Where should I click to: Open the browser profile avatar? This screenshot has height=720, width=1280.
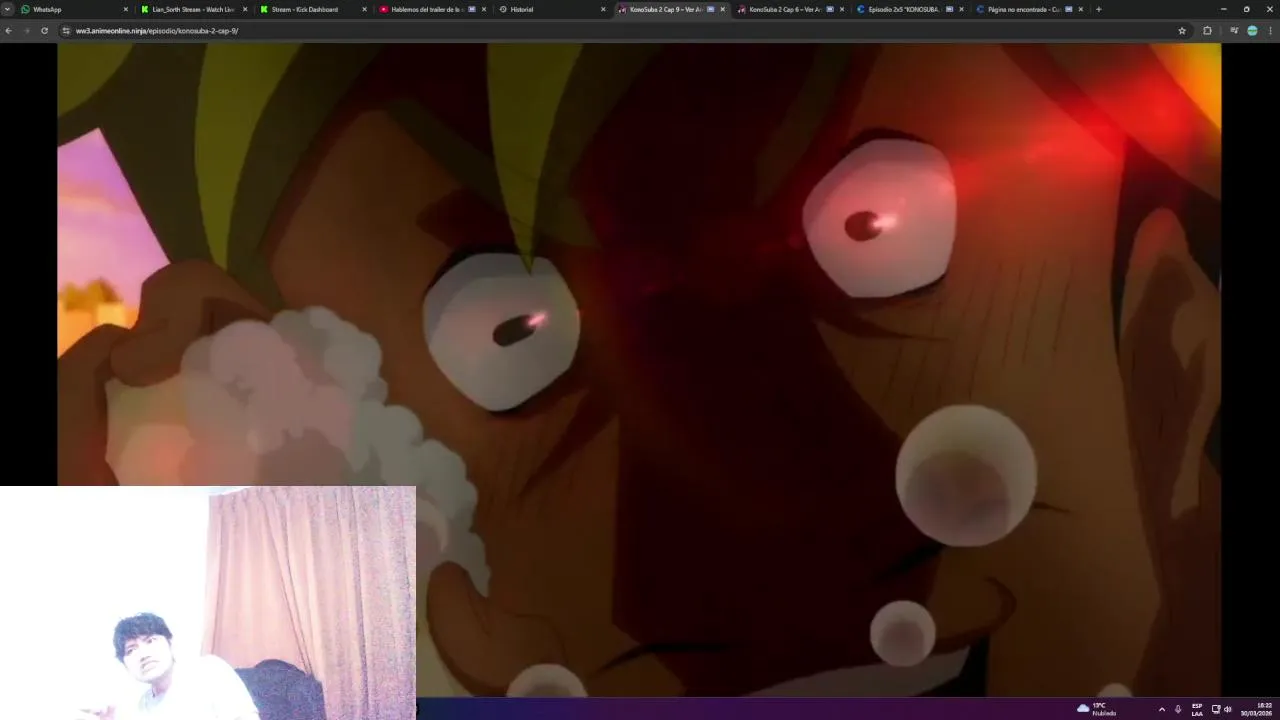coord(1252,31)
